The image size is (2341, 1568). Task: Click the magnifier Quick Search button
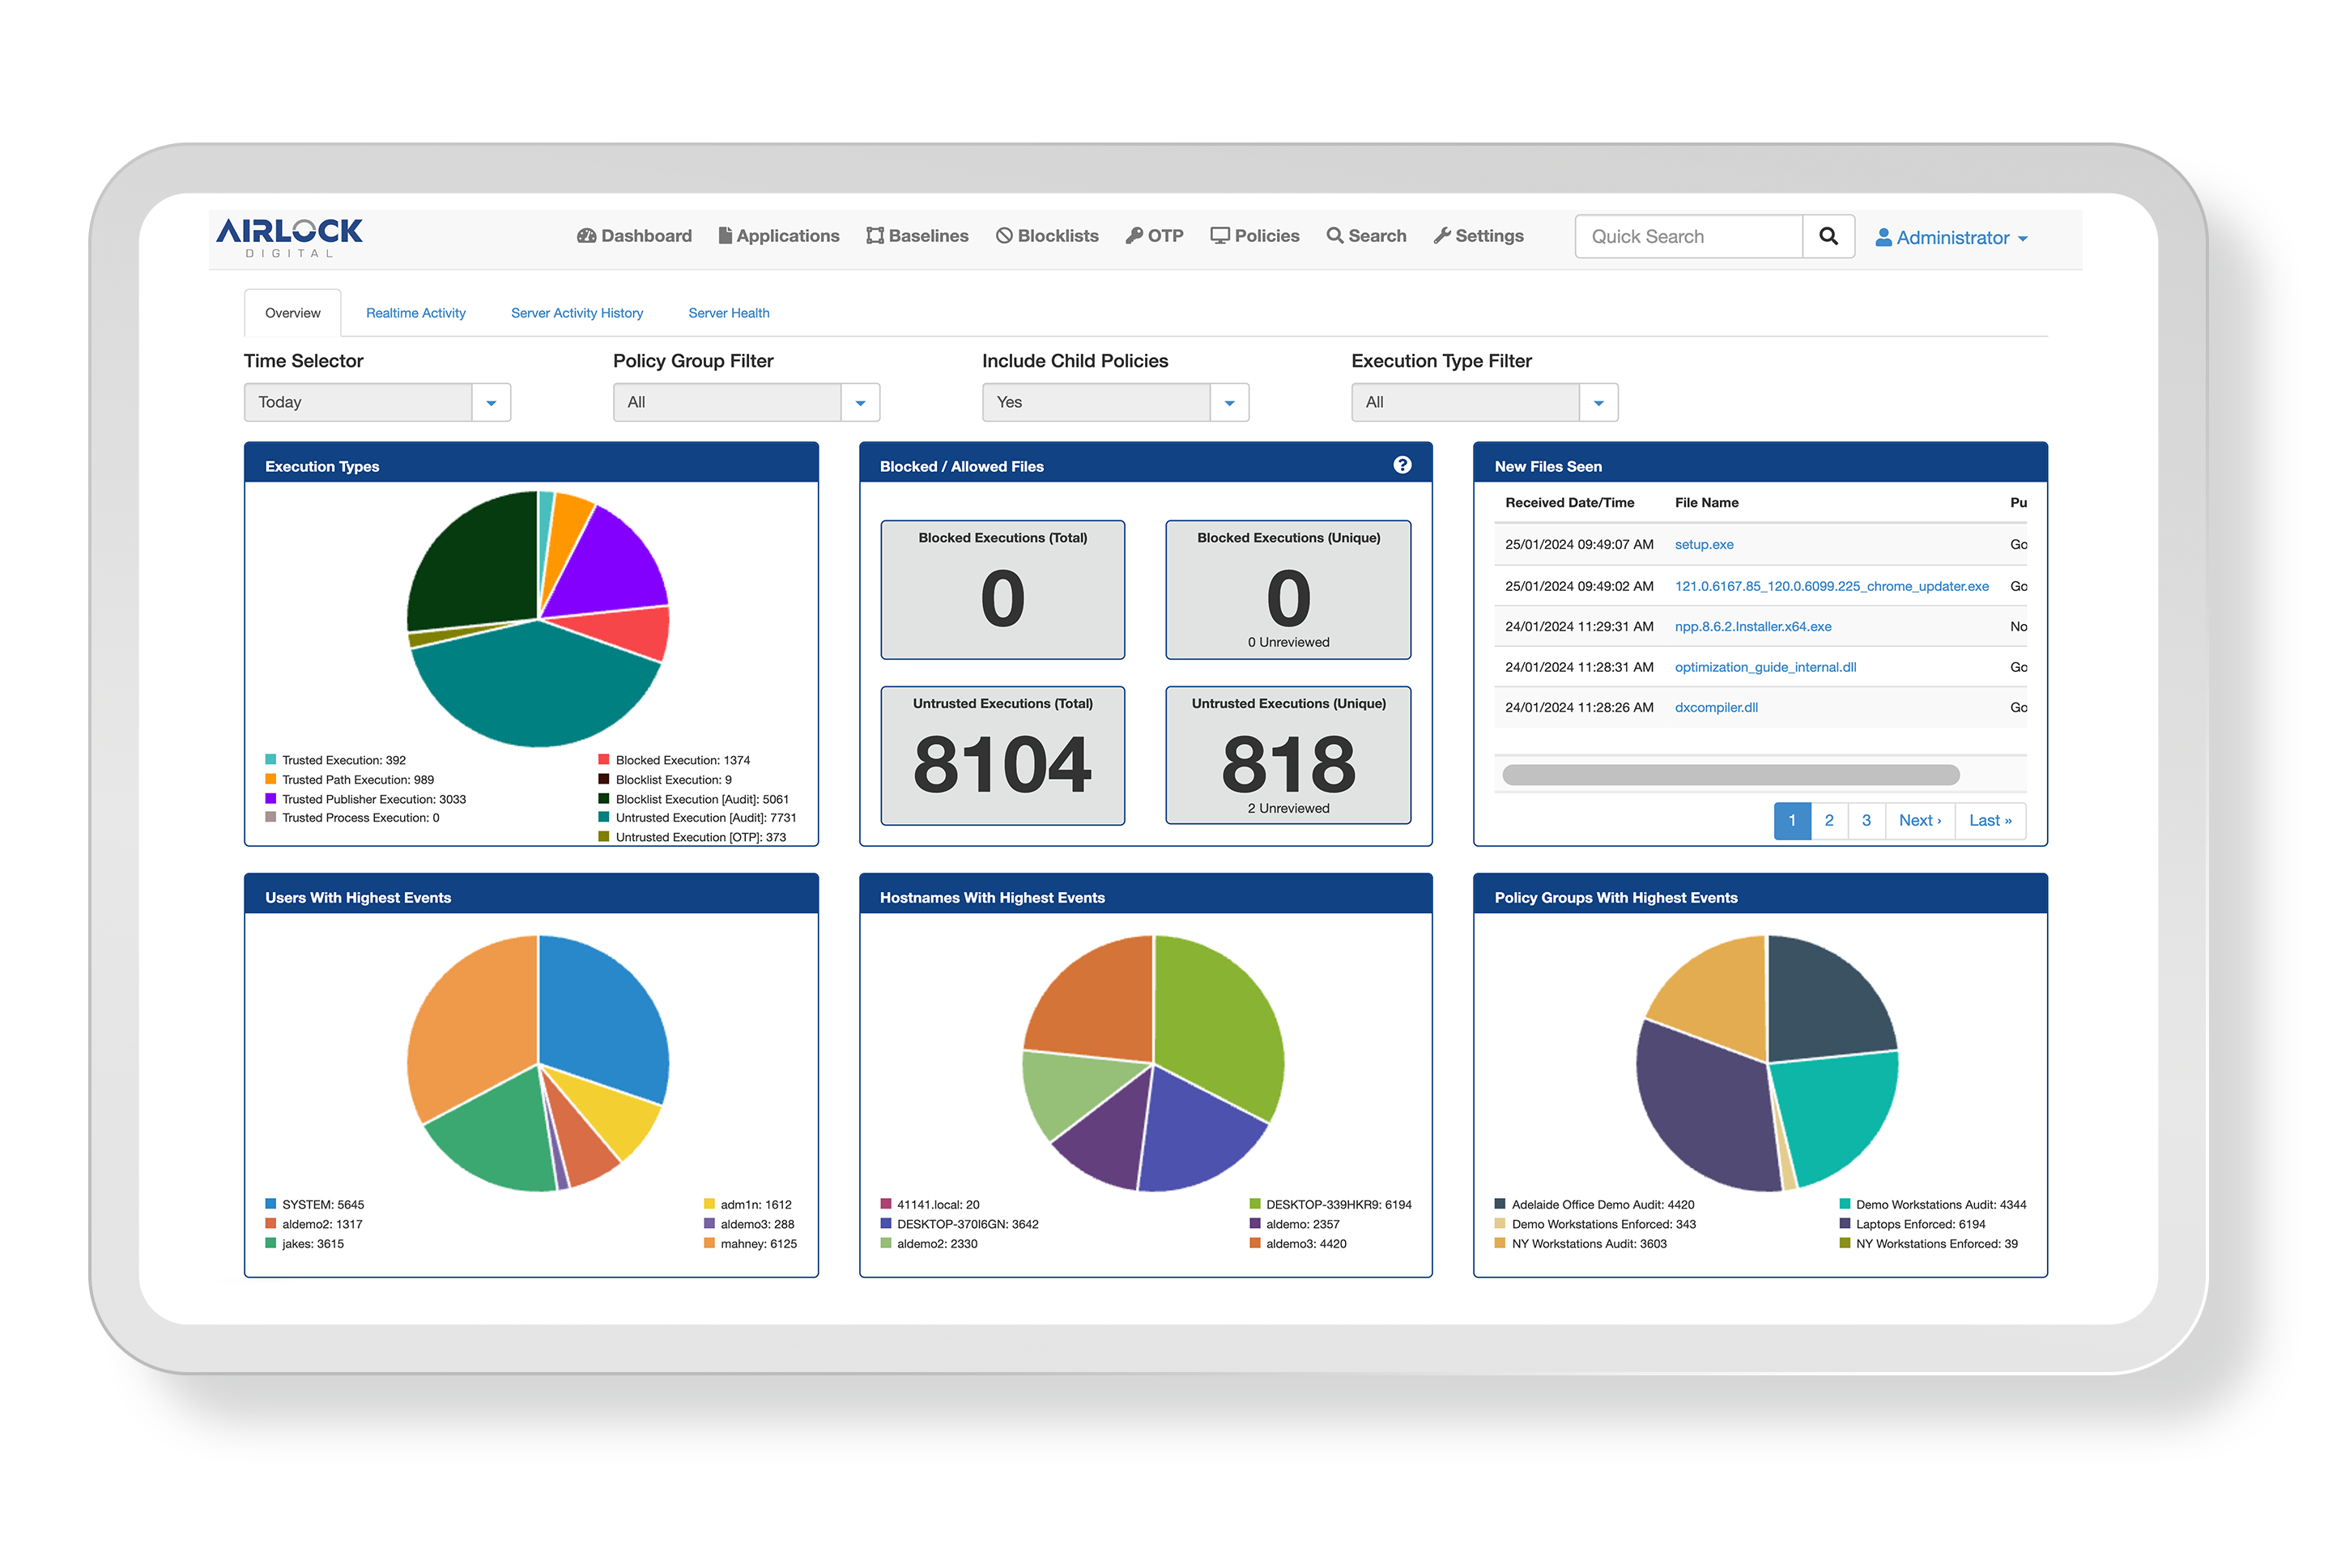[x=1828, y=236]
